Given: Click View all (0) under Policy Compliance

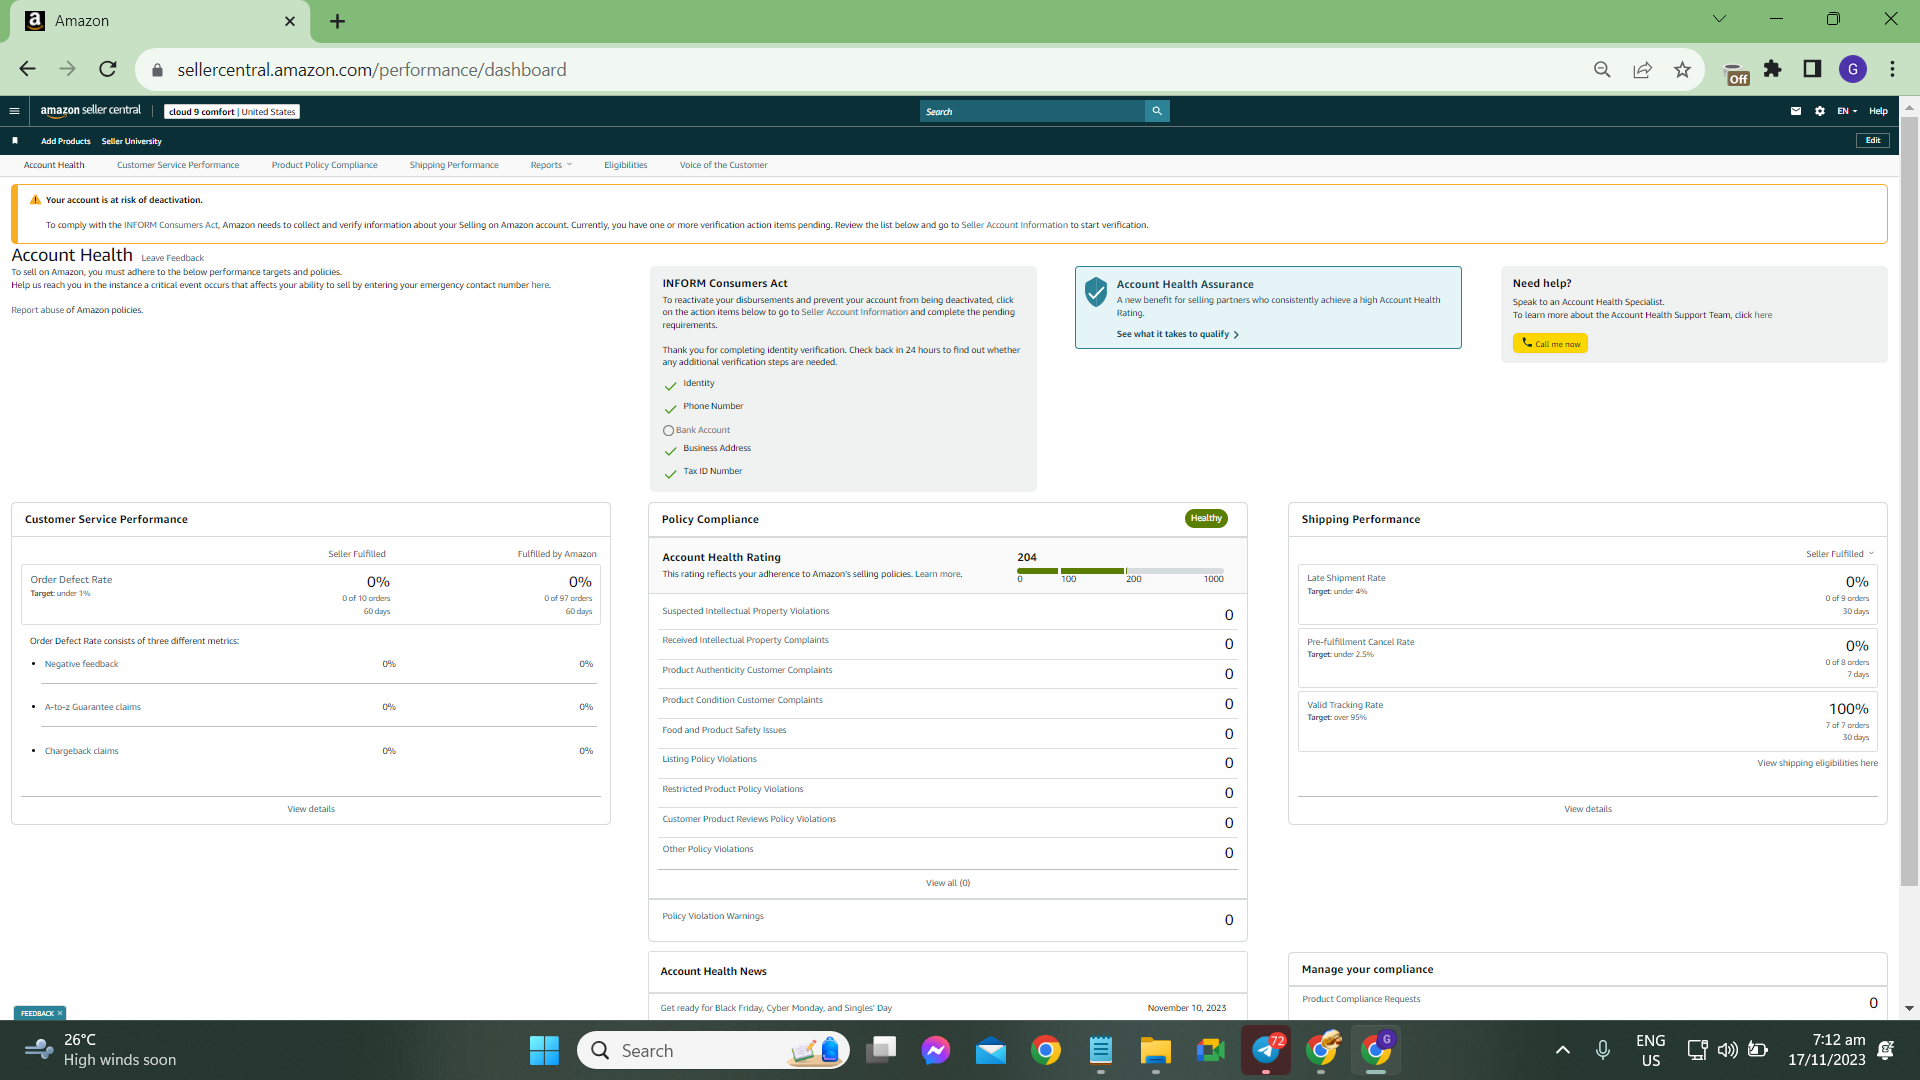Looking at the screenshot, I should (948, 883).
